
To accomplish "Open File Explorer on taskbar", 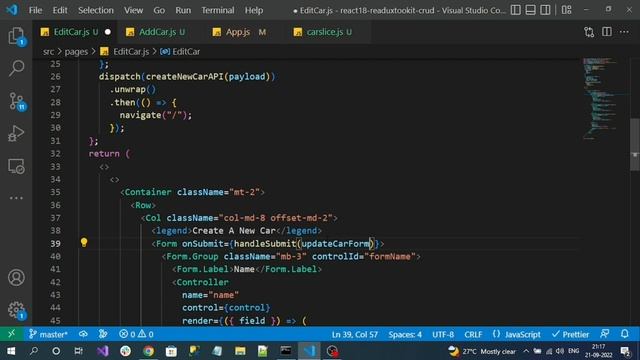I will [240, 351].
